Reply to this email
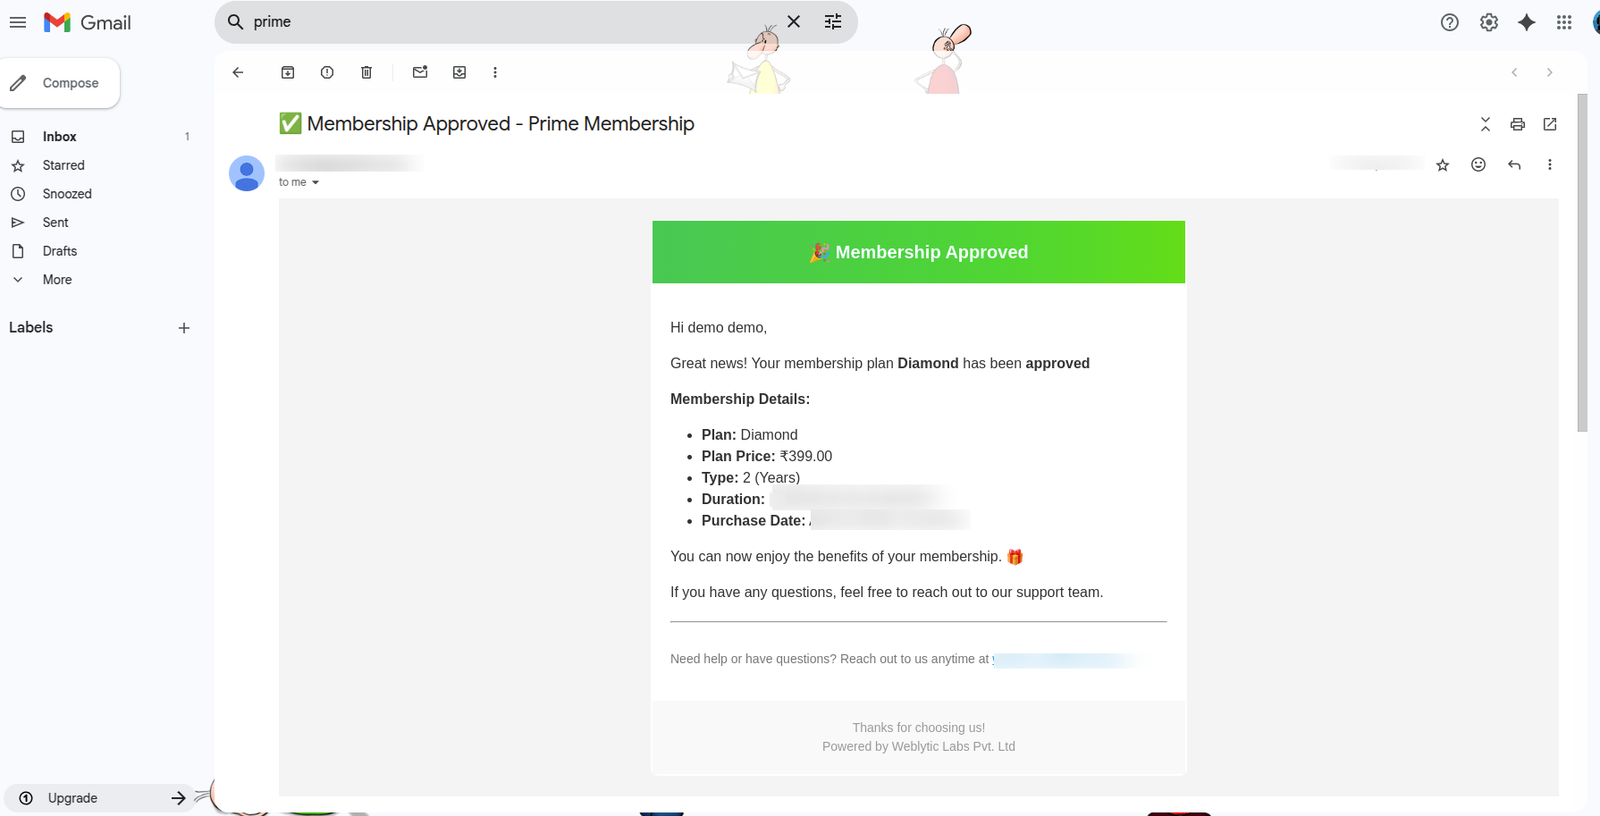 pos(1514,164)
